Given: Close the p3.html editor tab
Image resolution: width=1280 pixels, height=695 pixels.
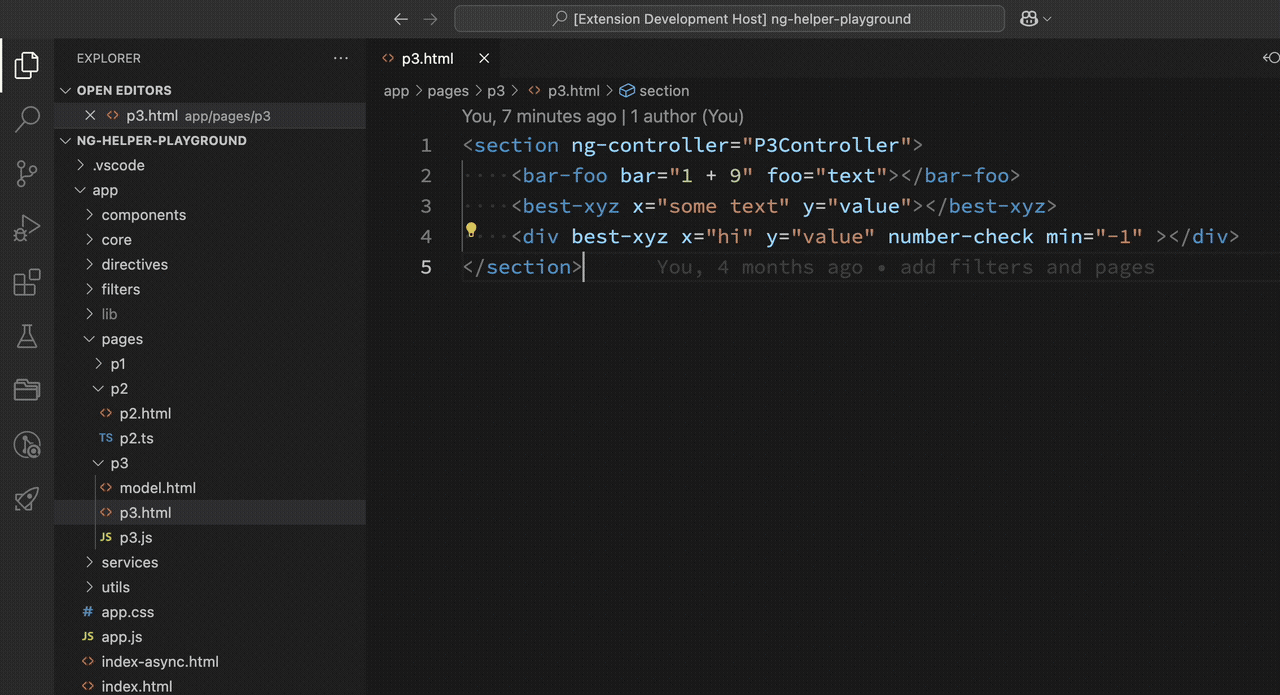Looking at the screenshot, I should coord(484,58).
